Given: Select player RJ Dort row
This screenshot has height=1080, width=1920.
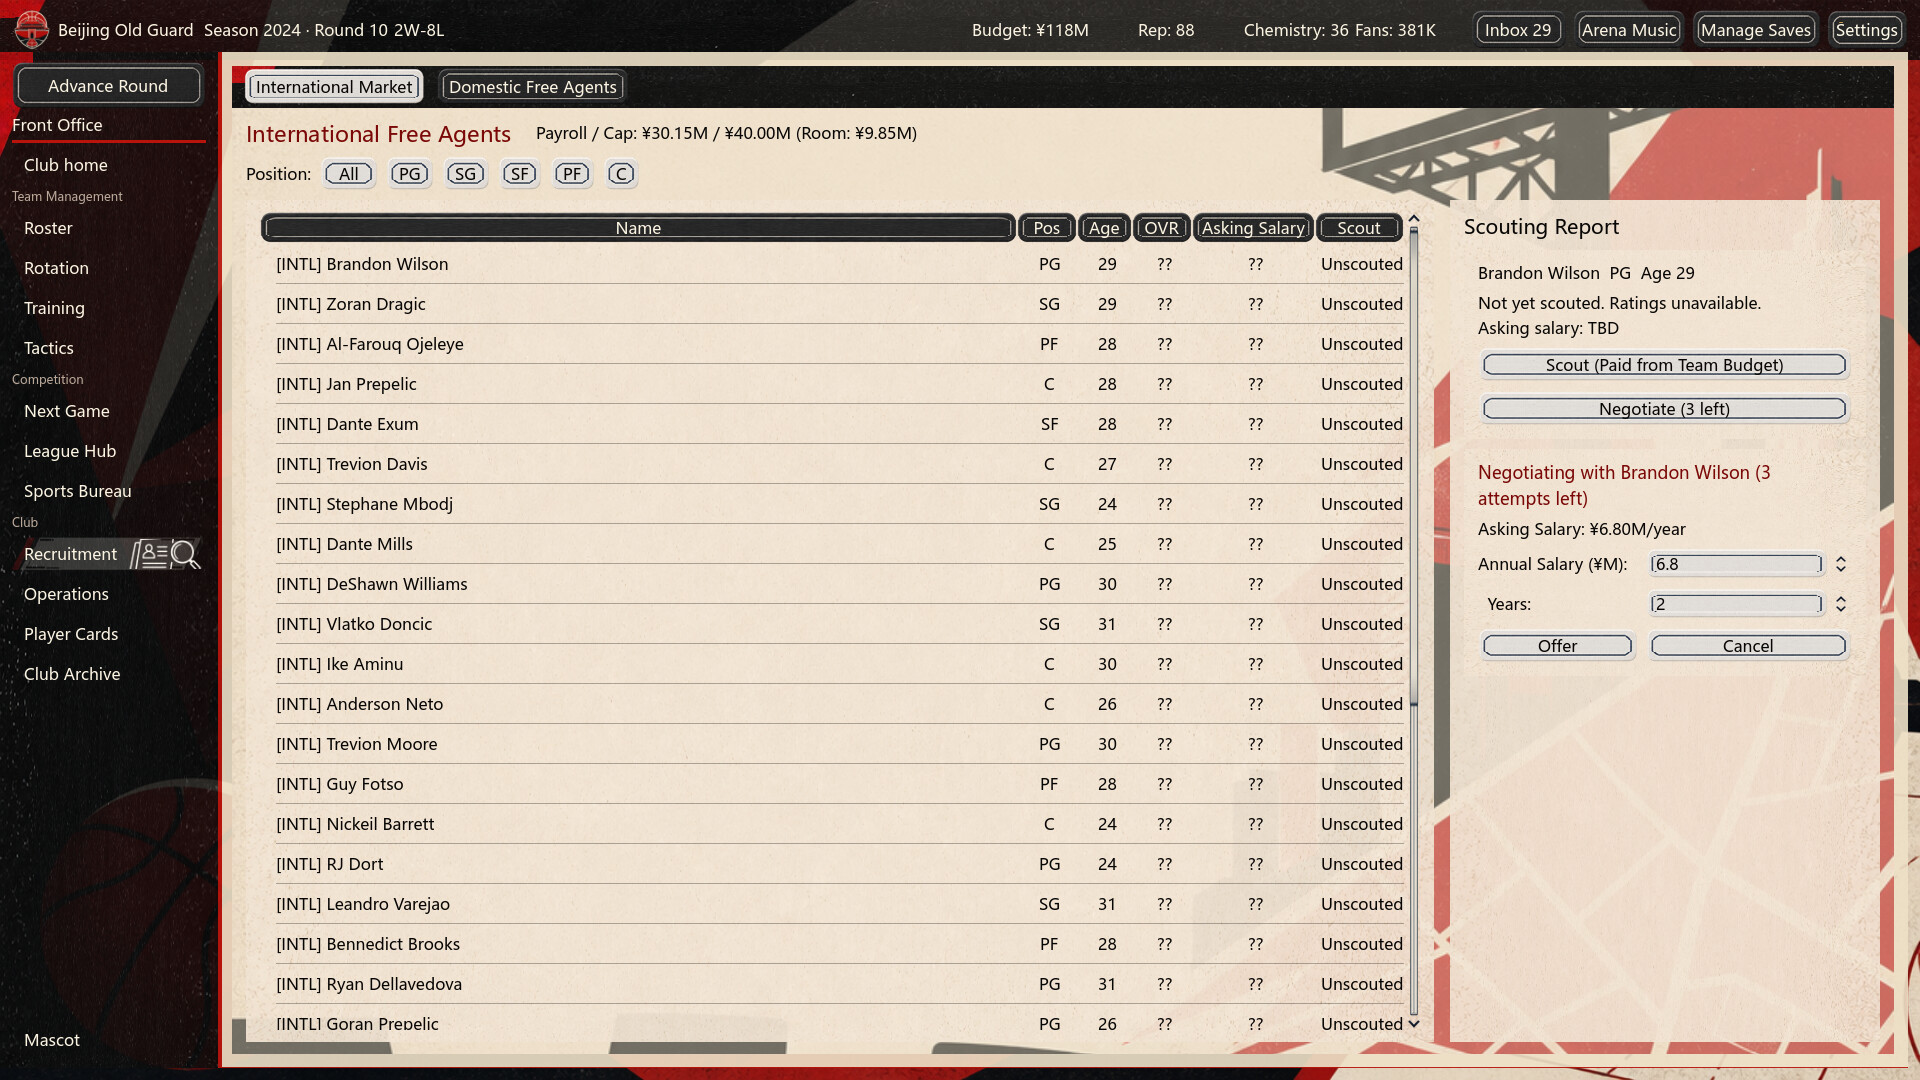Looking at the screenshot, I should coord(838,864).
